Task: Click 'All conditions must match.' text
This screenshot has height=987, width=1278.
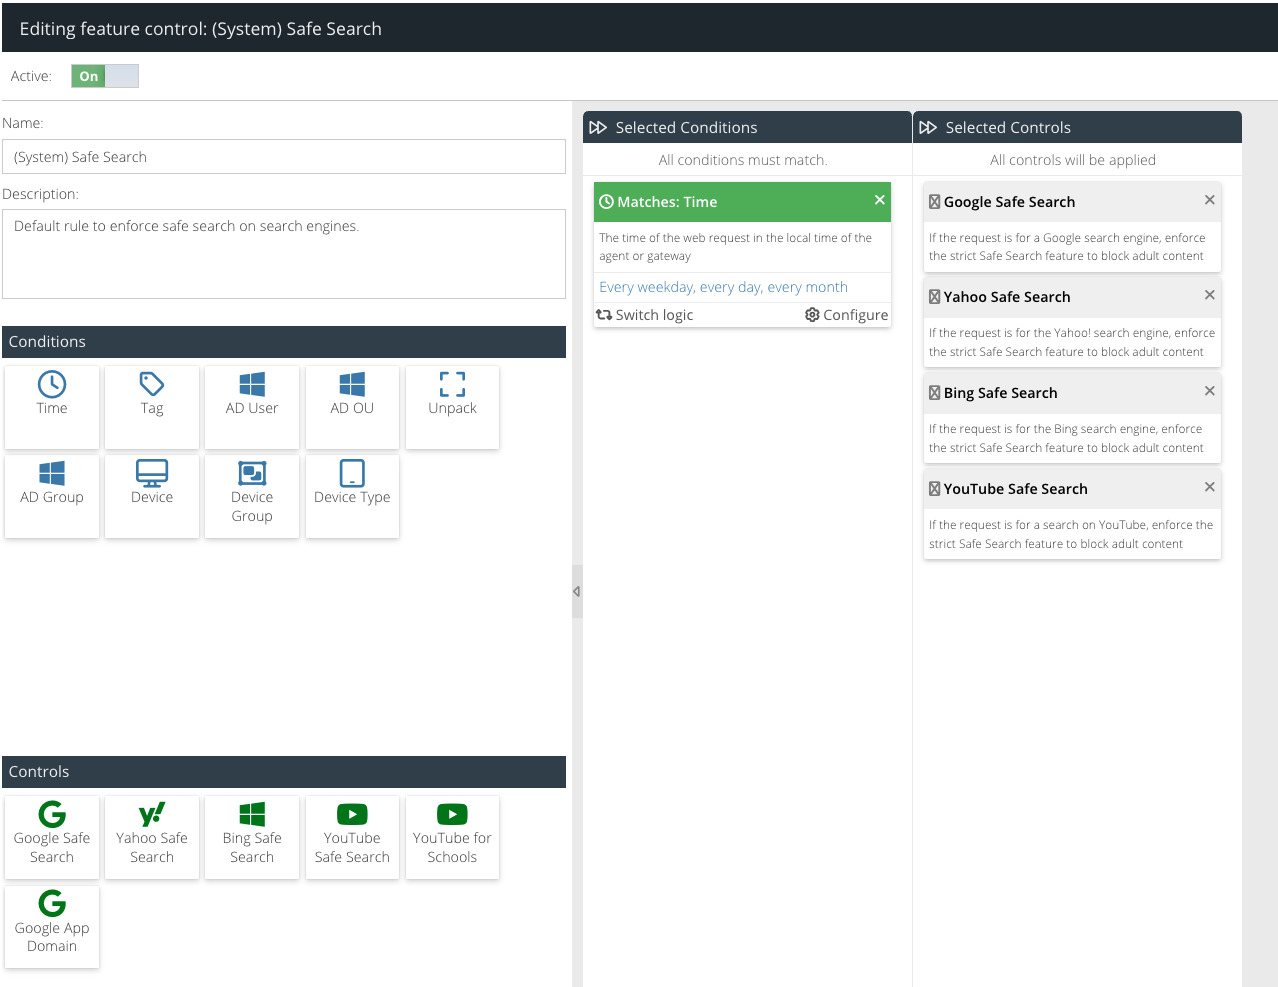Action: click(743, 160)
